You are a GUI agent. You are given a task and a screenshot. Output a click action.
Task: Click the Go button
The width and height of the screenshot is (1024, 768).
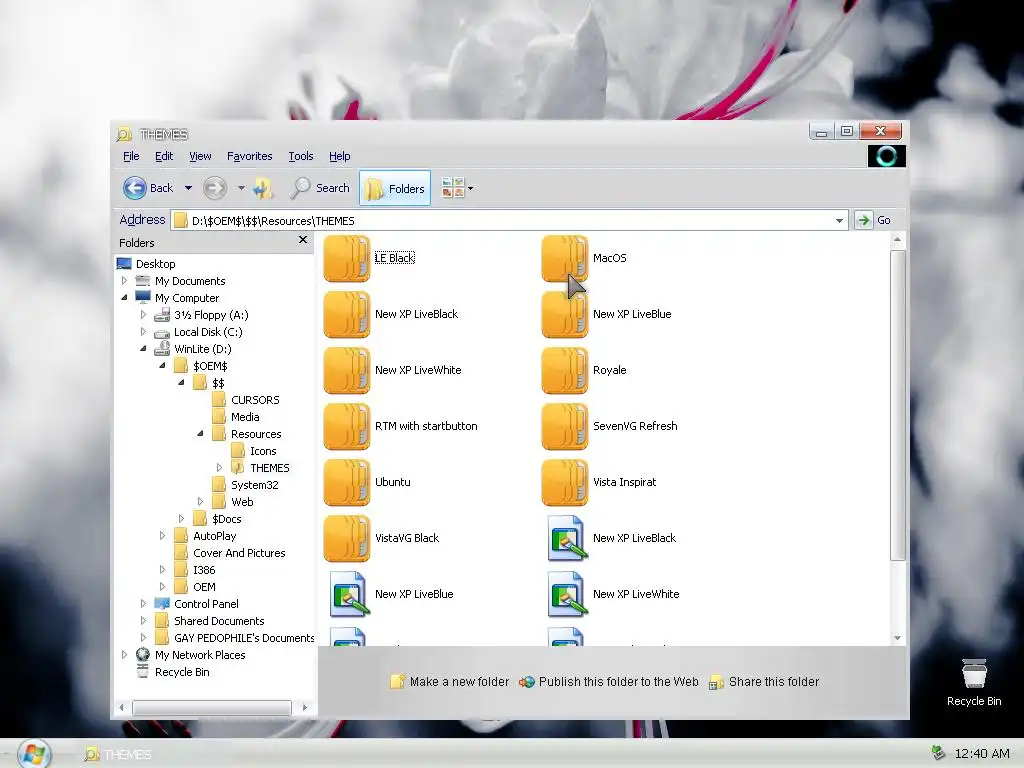point(874,220)
